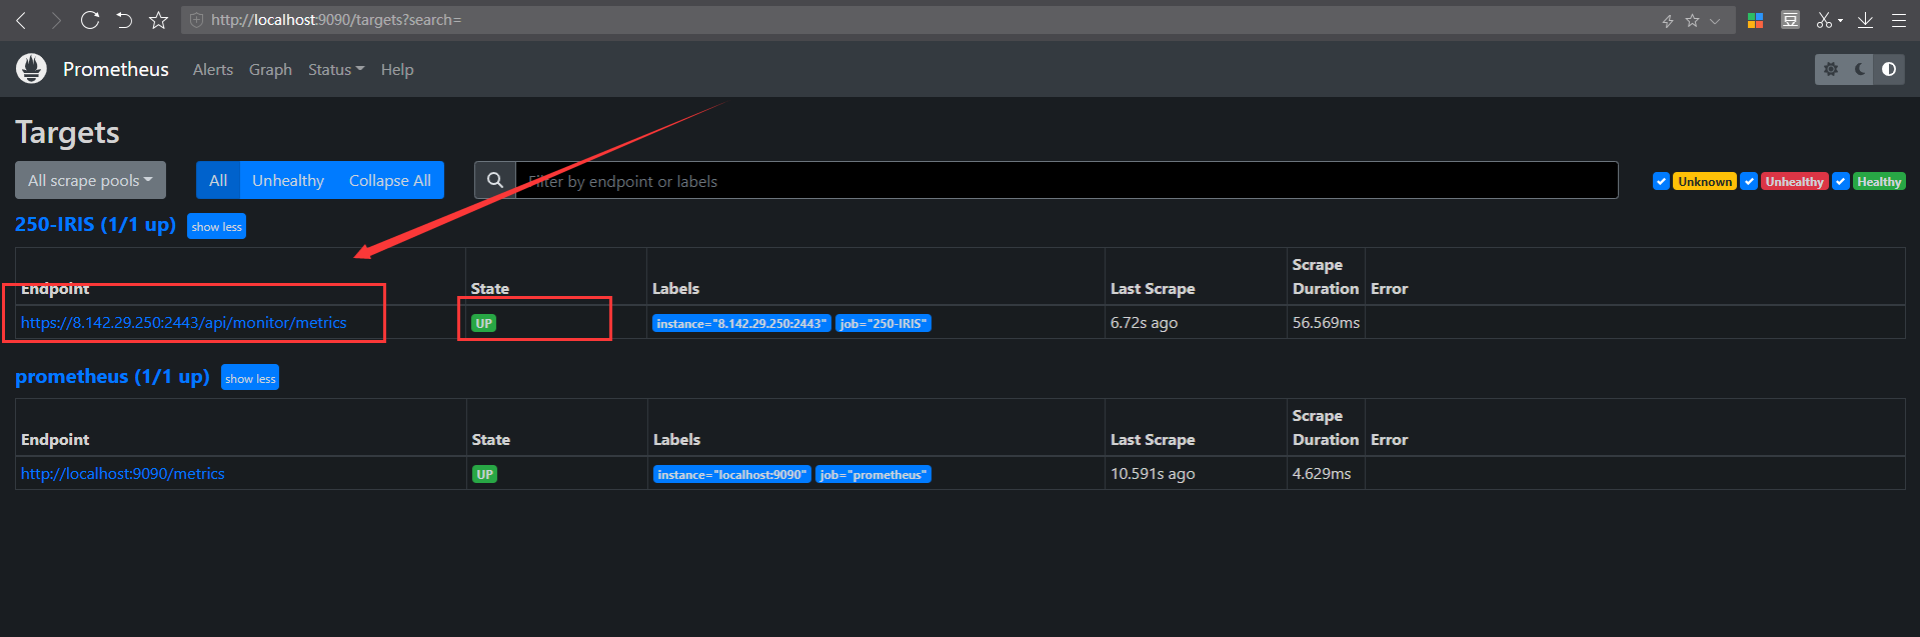The height and width of the screenshot is (637, 1920).
Task: Click the Targets page heading
Action: tap(67, 132)
